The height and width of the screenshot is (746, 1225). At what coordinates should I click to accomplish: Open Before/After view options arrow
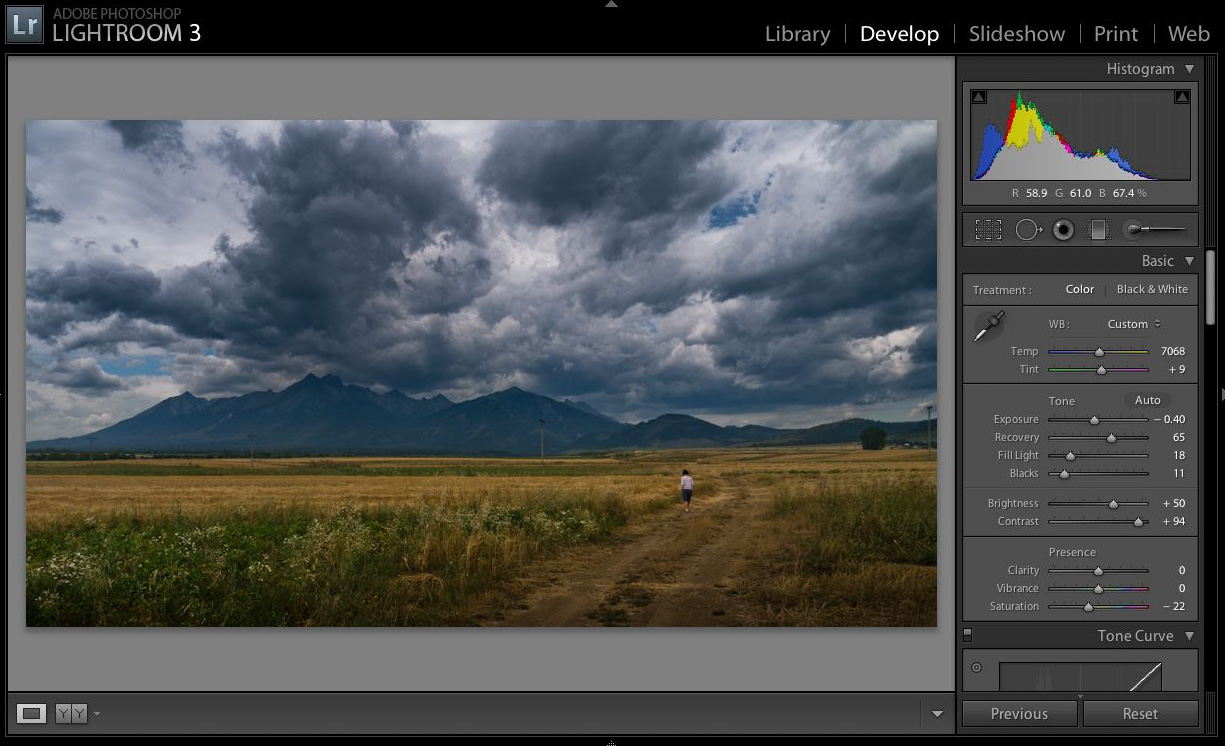pyautogui.click(x=97, y=714)
